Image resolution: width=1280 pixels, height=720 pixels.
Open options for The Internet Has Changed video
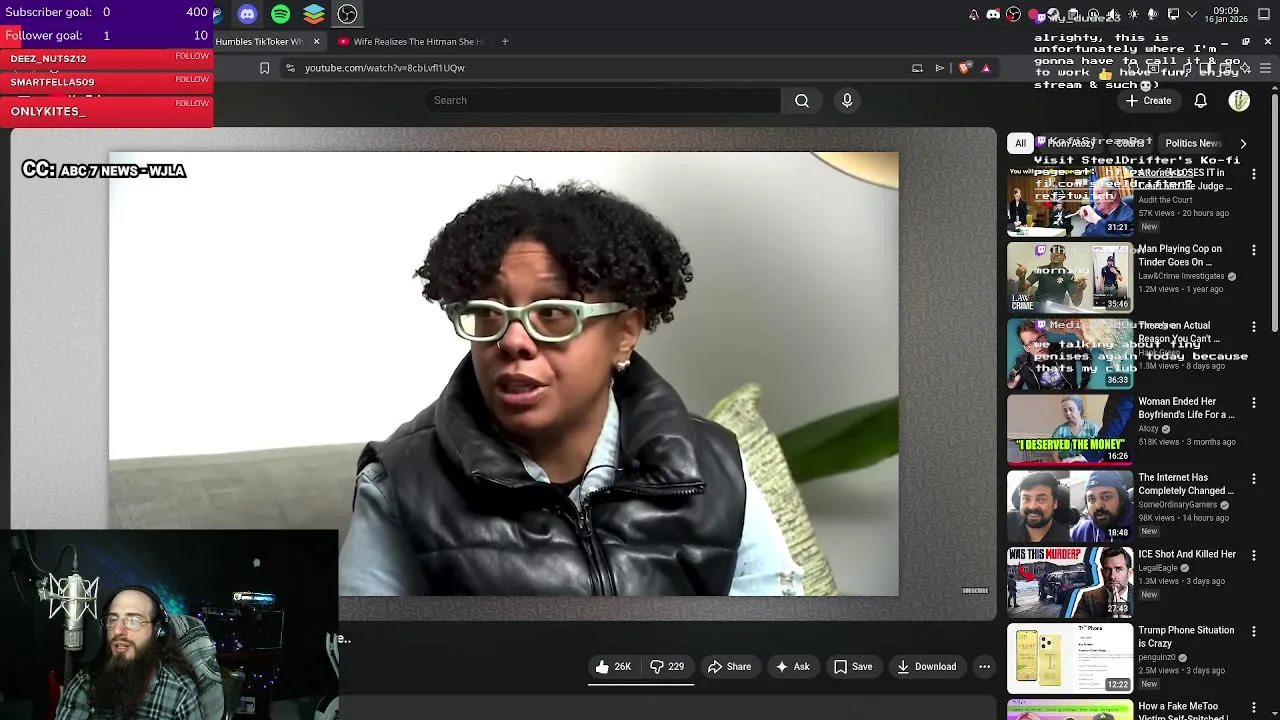coord(1254,479)
